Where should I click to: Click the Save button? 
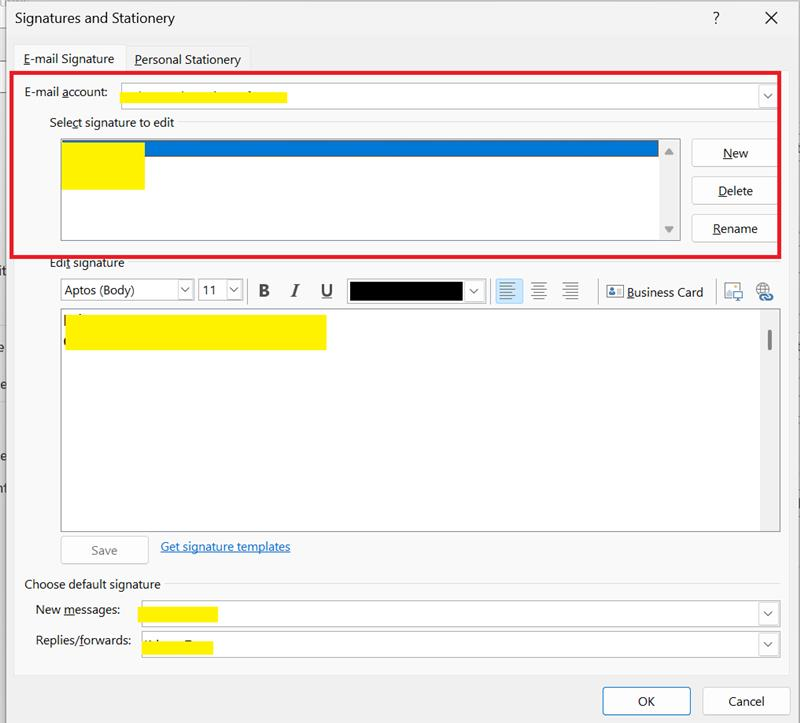pyautogui.click(x=104, y=550)
